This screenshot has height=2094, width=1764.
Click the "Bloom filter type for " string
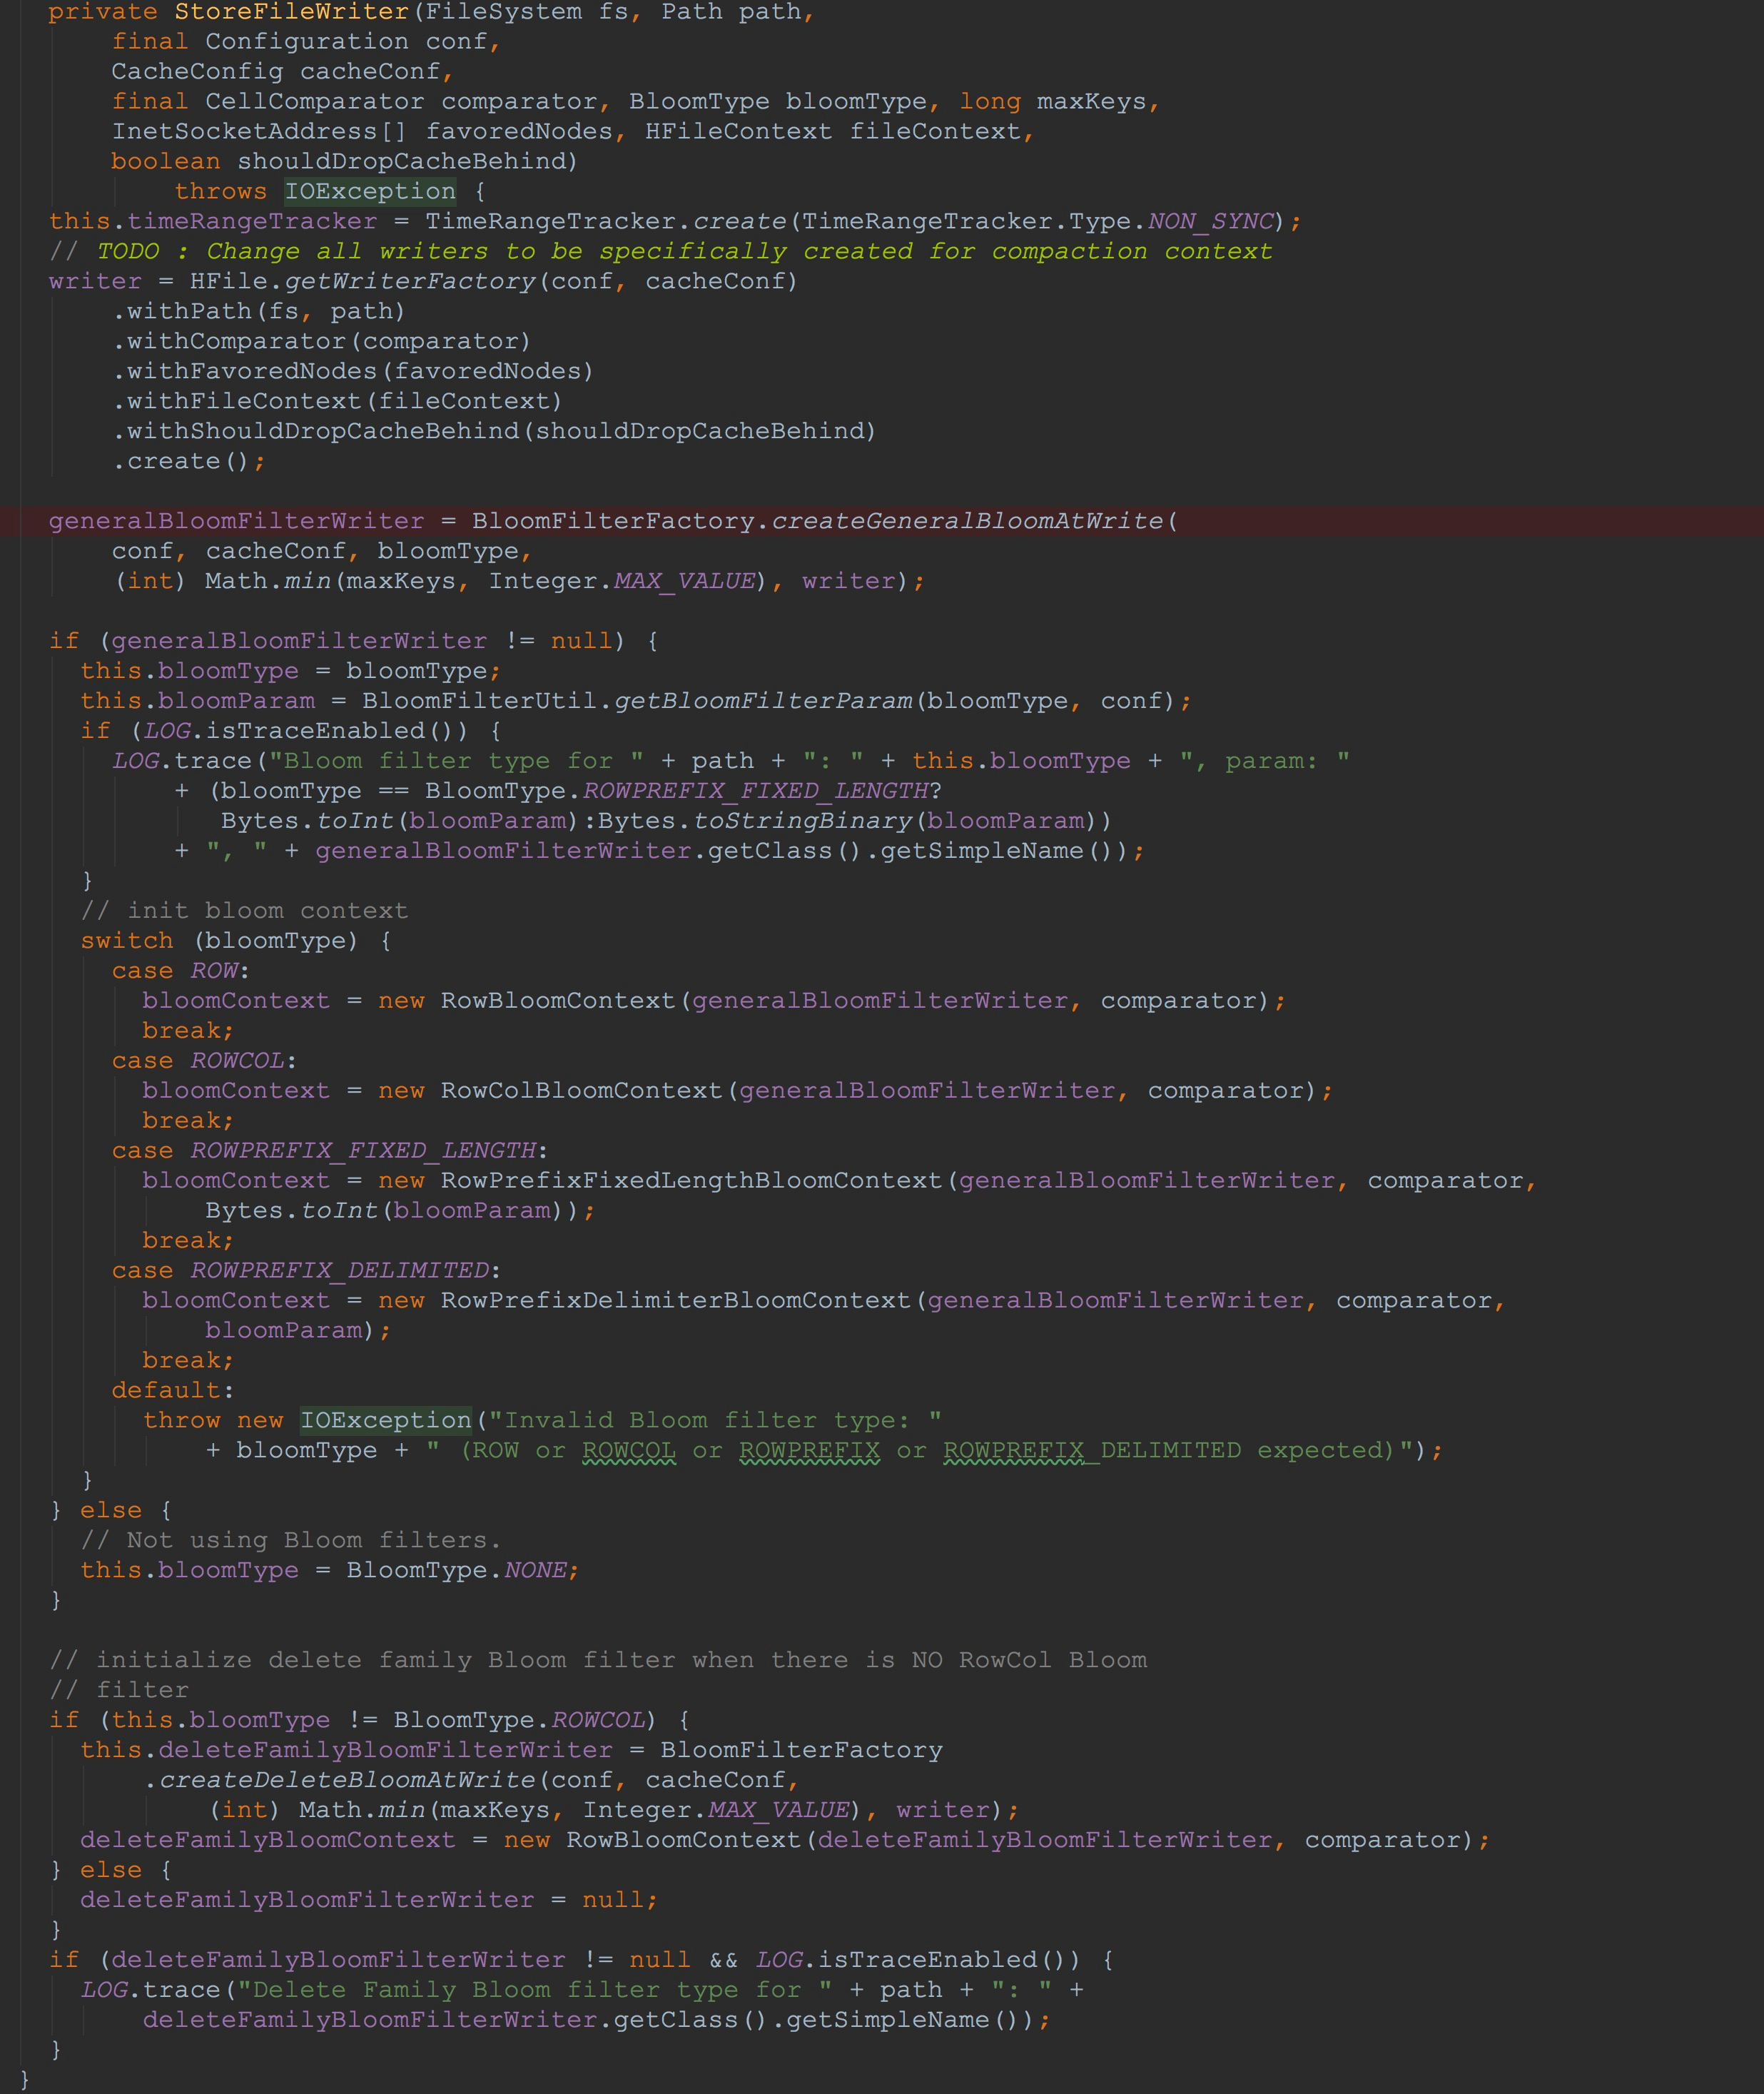tap(456, 761)
